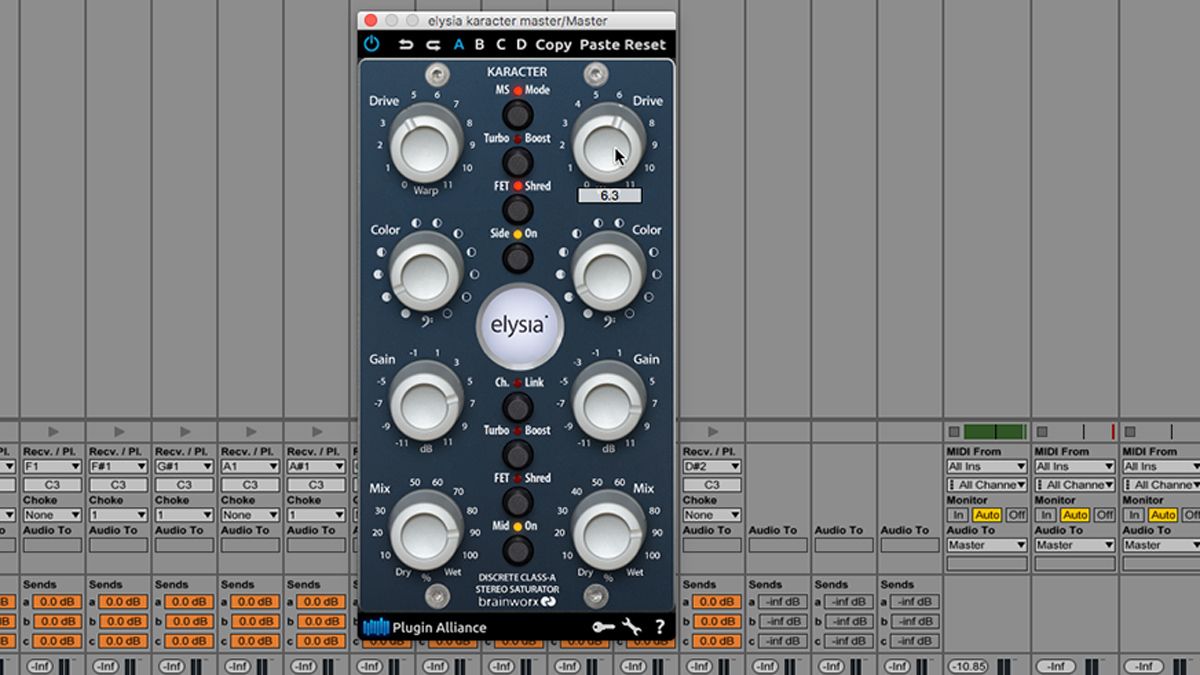Screen dimensions: 1200x675
Task: Open the question mark help icon
Action: point(659,628)
